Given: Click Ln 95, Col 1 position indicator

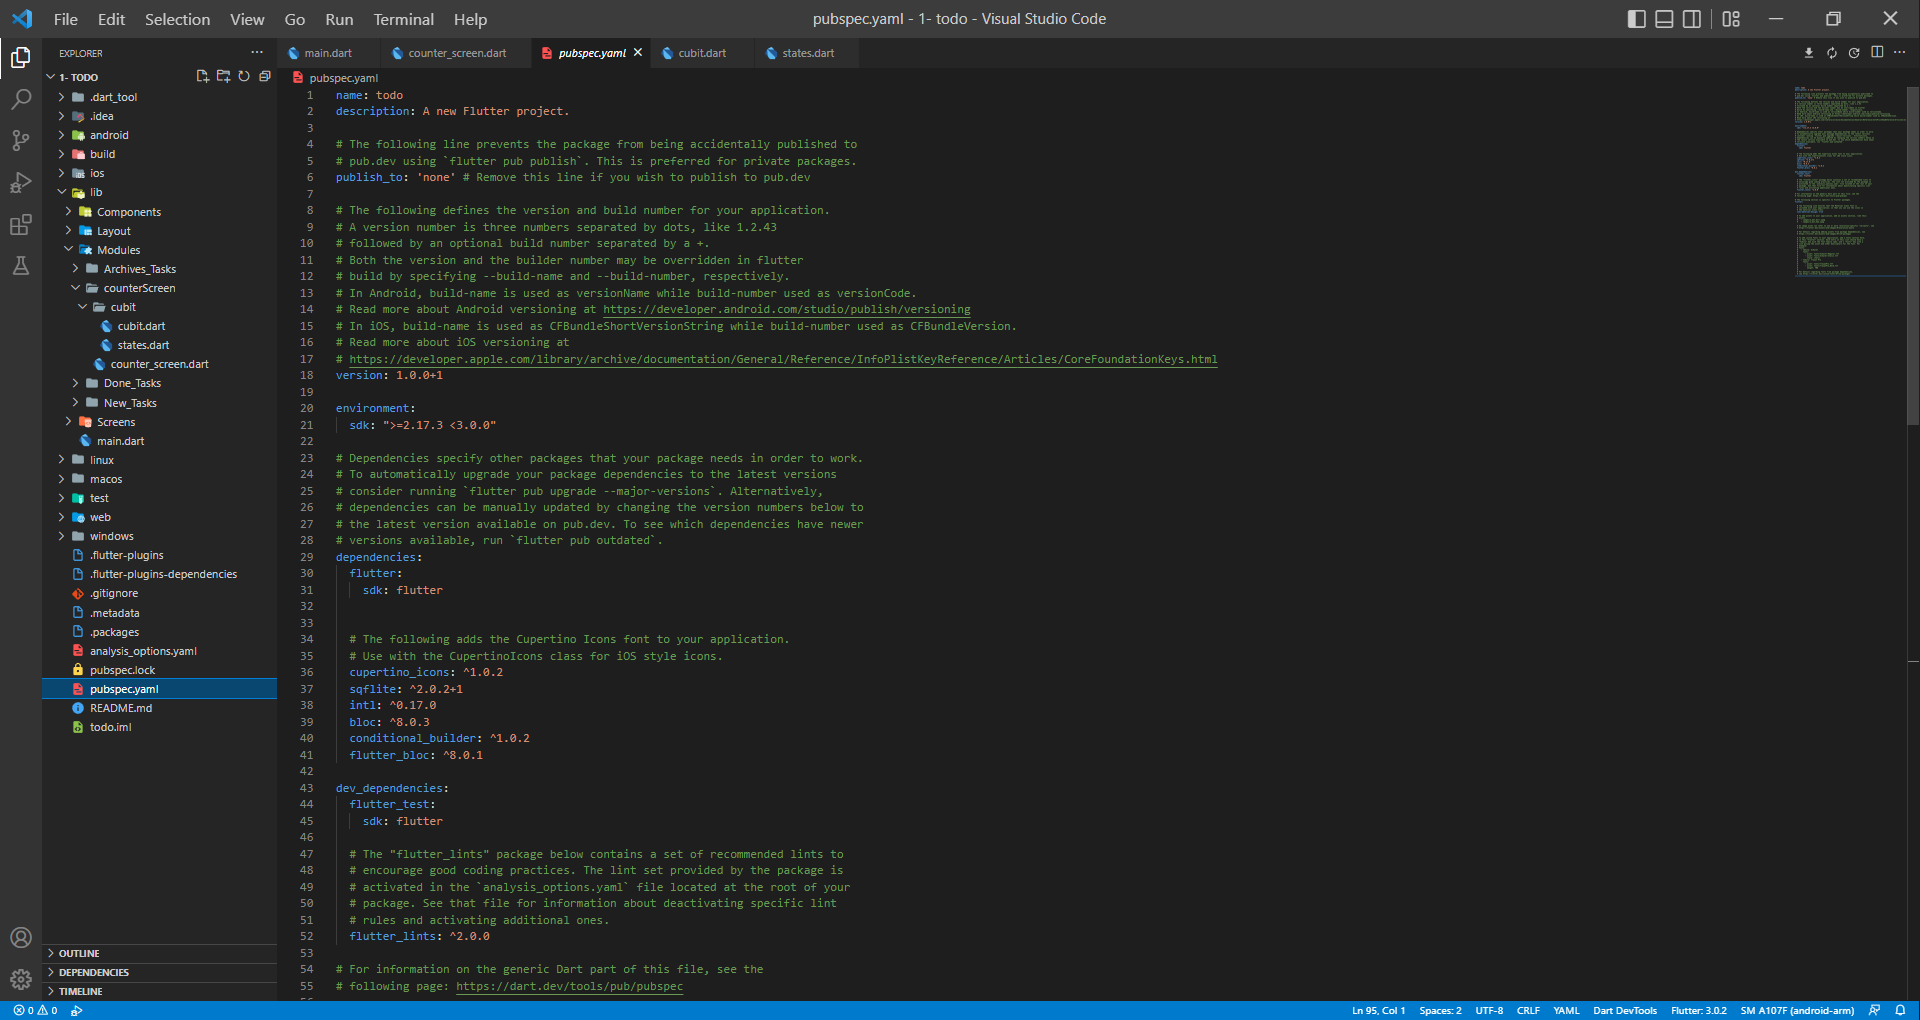Looking at the screenshot, I should pos(1378,1010).
